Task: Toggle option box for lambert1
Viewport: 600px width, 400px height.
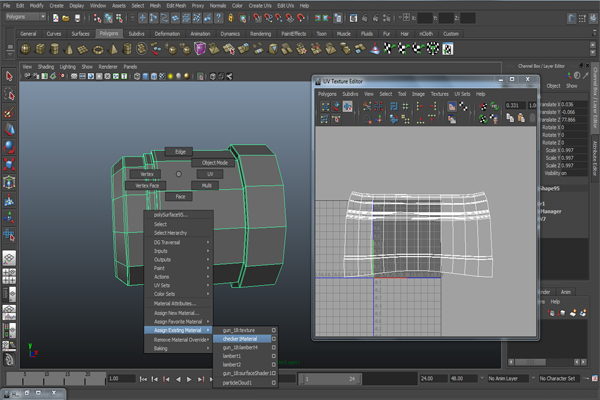Action: 274,356
